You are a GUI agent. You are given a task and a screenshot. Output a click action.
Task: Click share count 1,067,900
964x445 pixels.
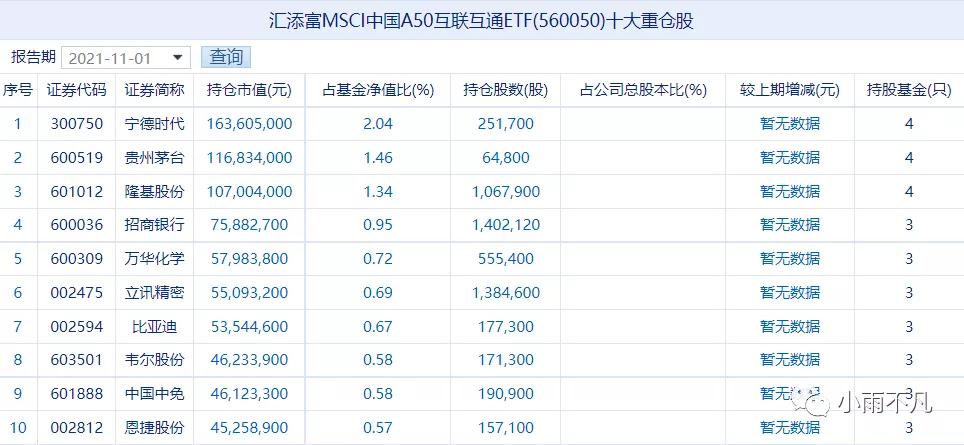coord(505,192)
